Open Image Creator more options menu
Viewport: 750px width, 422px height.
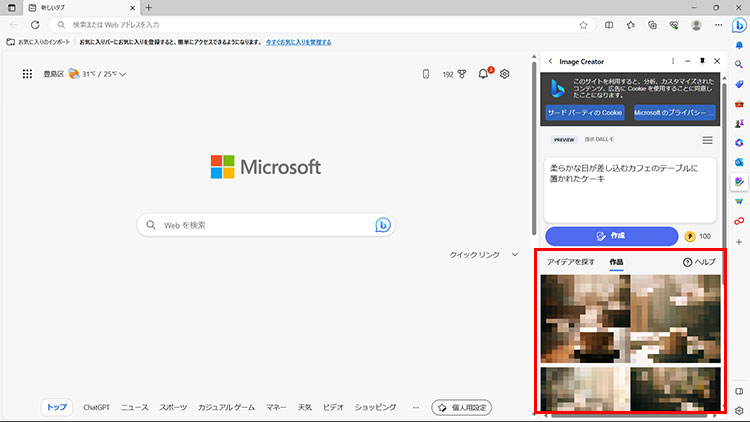(x=672, y=61)
